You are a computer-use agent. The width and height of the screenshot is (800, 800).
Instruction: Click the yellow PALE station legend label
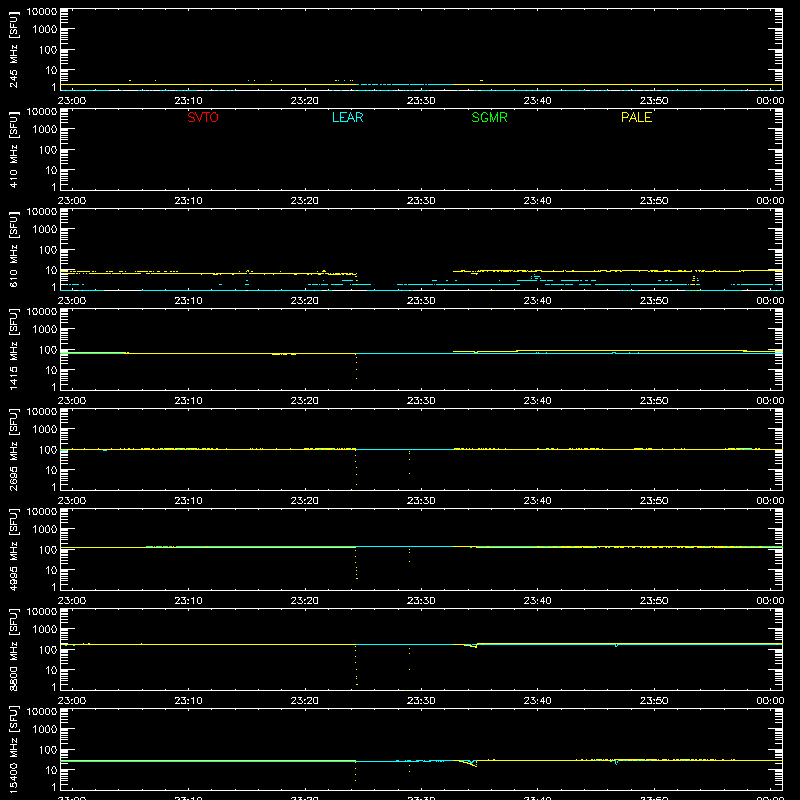click(x=636, y=117)
